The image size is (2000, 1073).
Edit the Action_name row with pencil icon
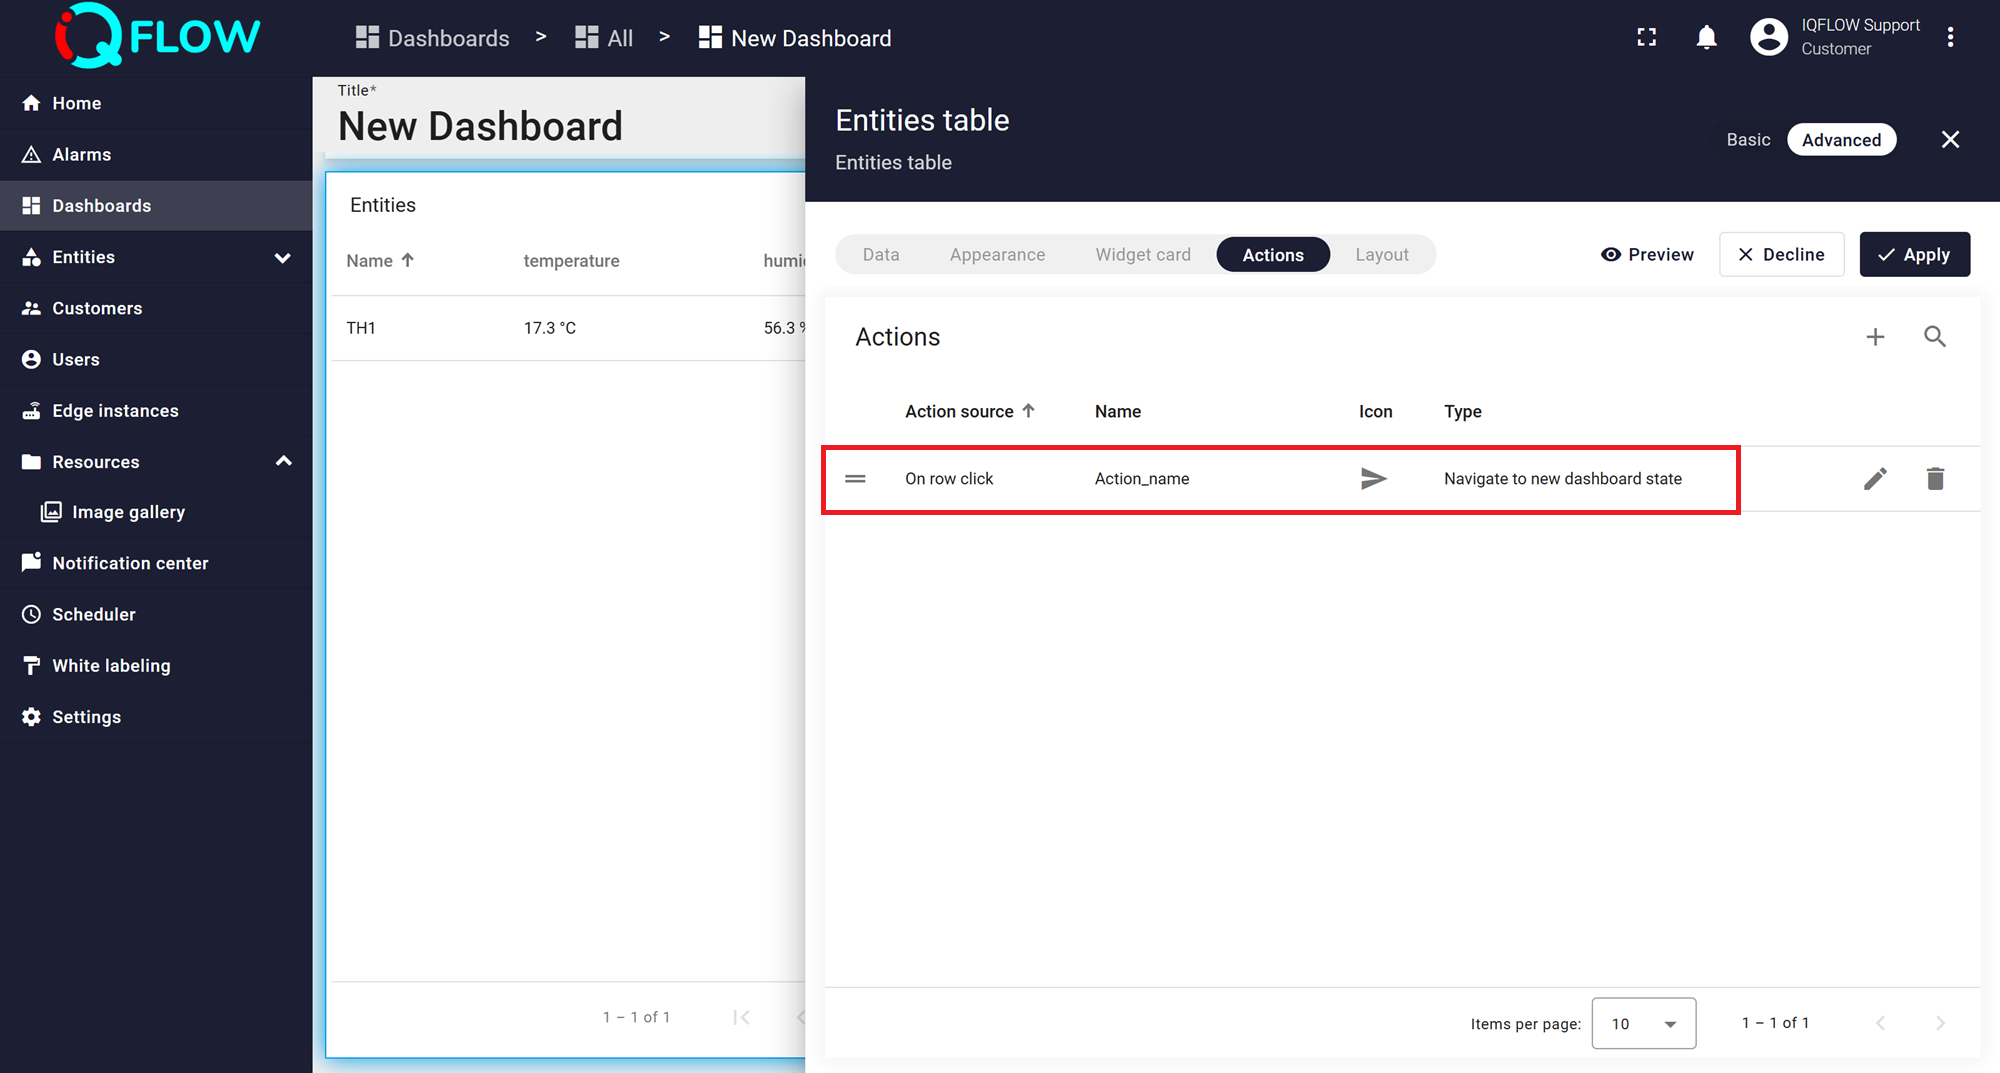(1875, 479)
